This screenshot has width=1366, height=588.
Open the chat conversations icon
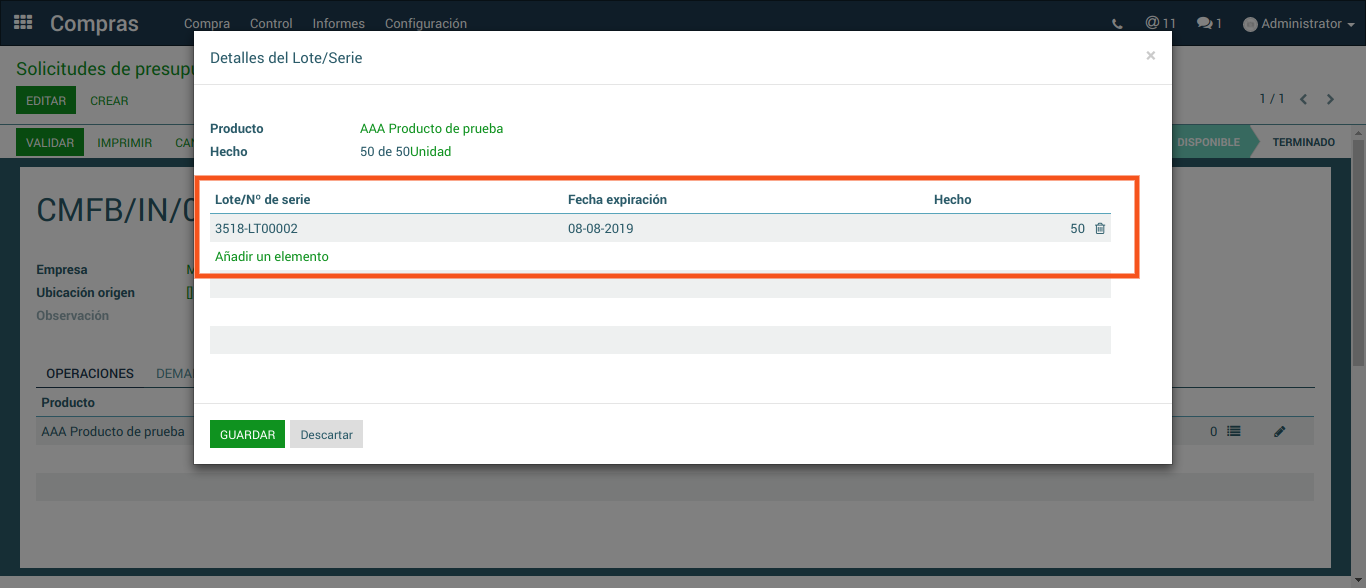click(x=1209, y=23)
